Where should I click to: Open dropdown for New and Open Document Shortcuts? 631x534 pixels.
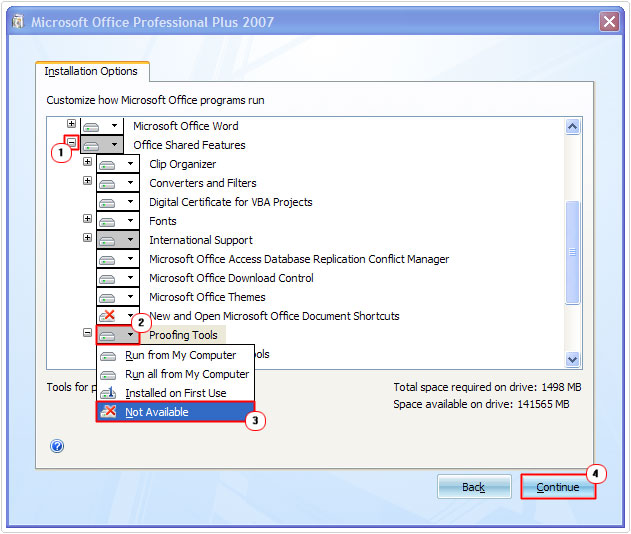[x=118, y=315]
